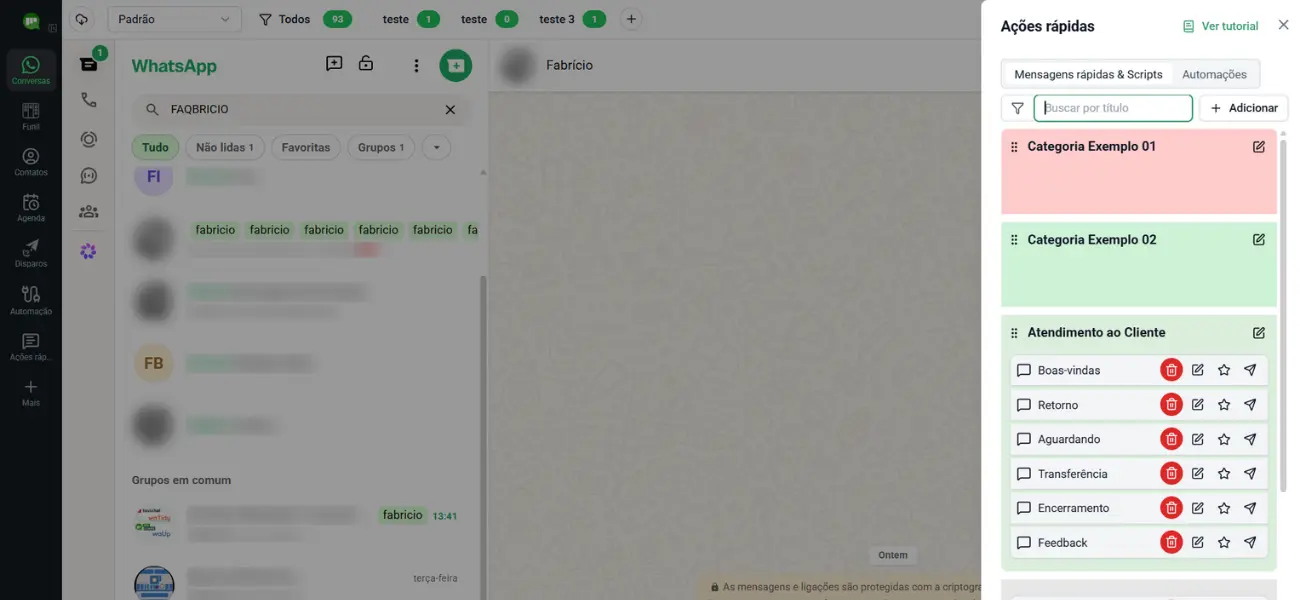Open Conversas in left sidebar
The height and width of the screenshot is (600, 1300).
click(31, 70)
